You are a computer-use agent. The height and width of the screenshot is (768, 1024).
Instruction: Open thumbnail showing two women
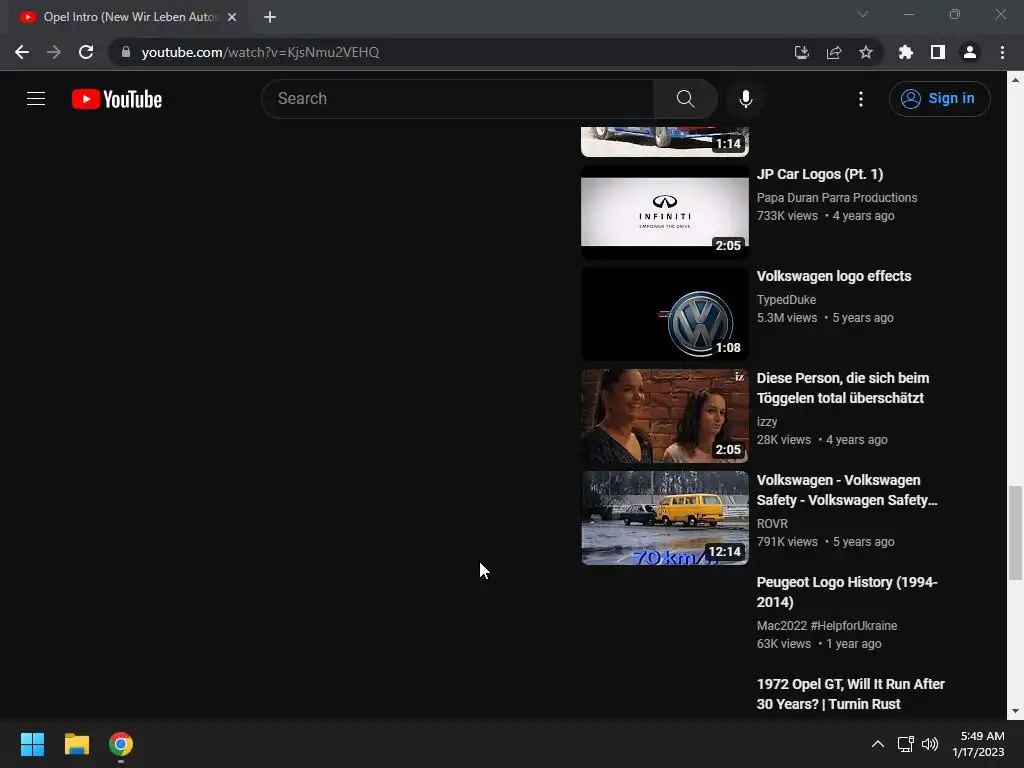[x=665, y=415]
